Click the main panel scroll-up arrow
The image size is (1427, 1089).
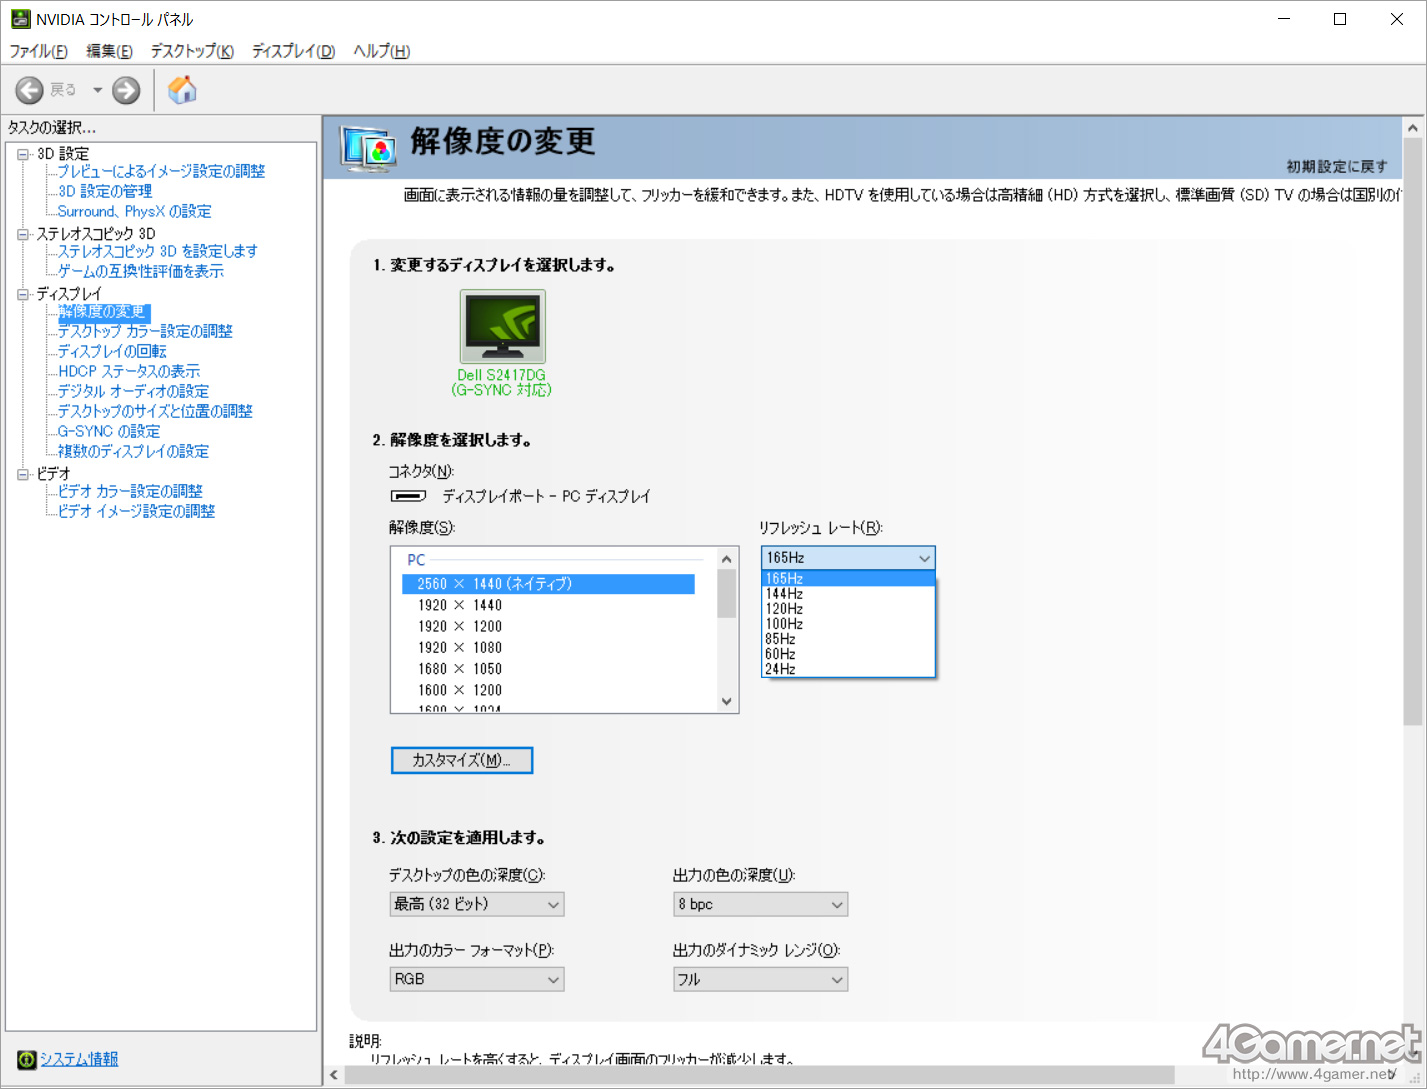pyautogui.click(x=1413, y=128)
